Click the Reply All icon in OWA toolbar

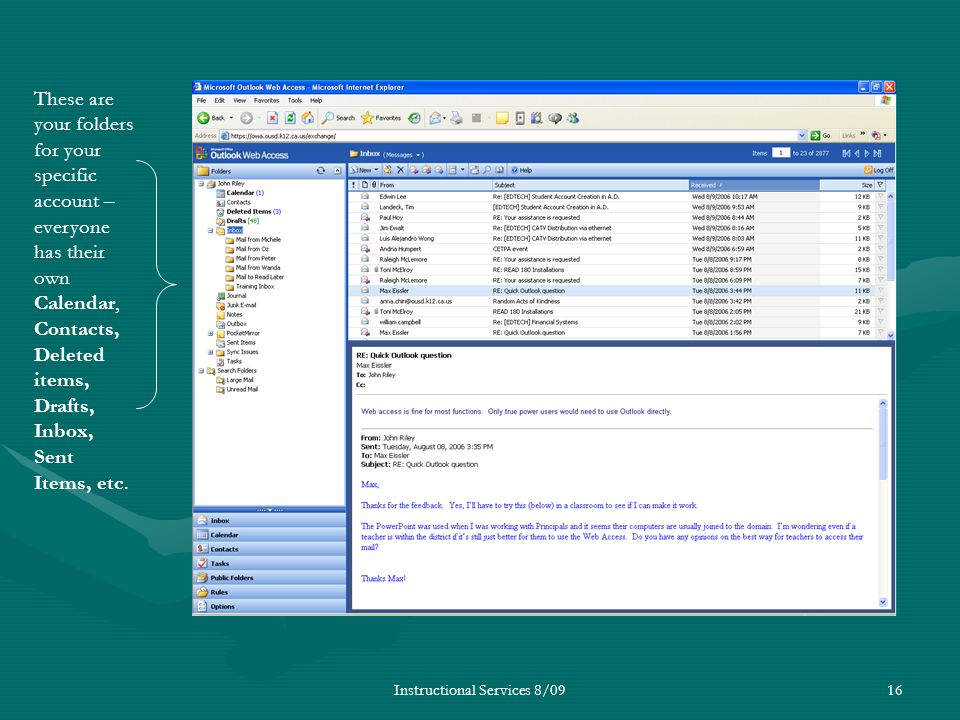coord(426,170)
